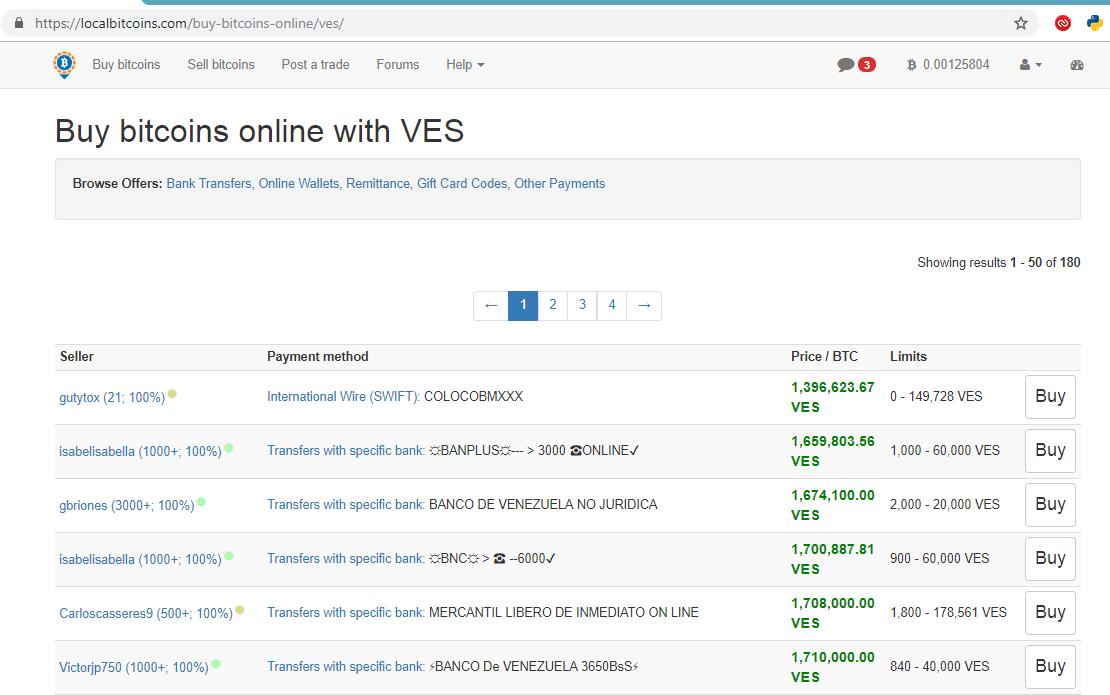
Task: Open seller profile gutytox
Action: click(112, 398)
